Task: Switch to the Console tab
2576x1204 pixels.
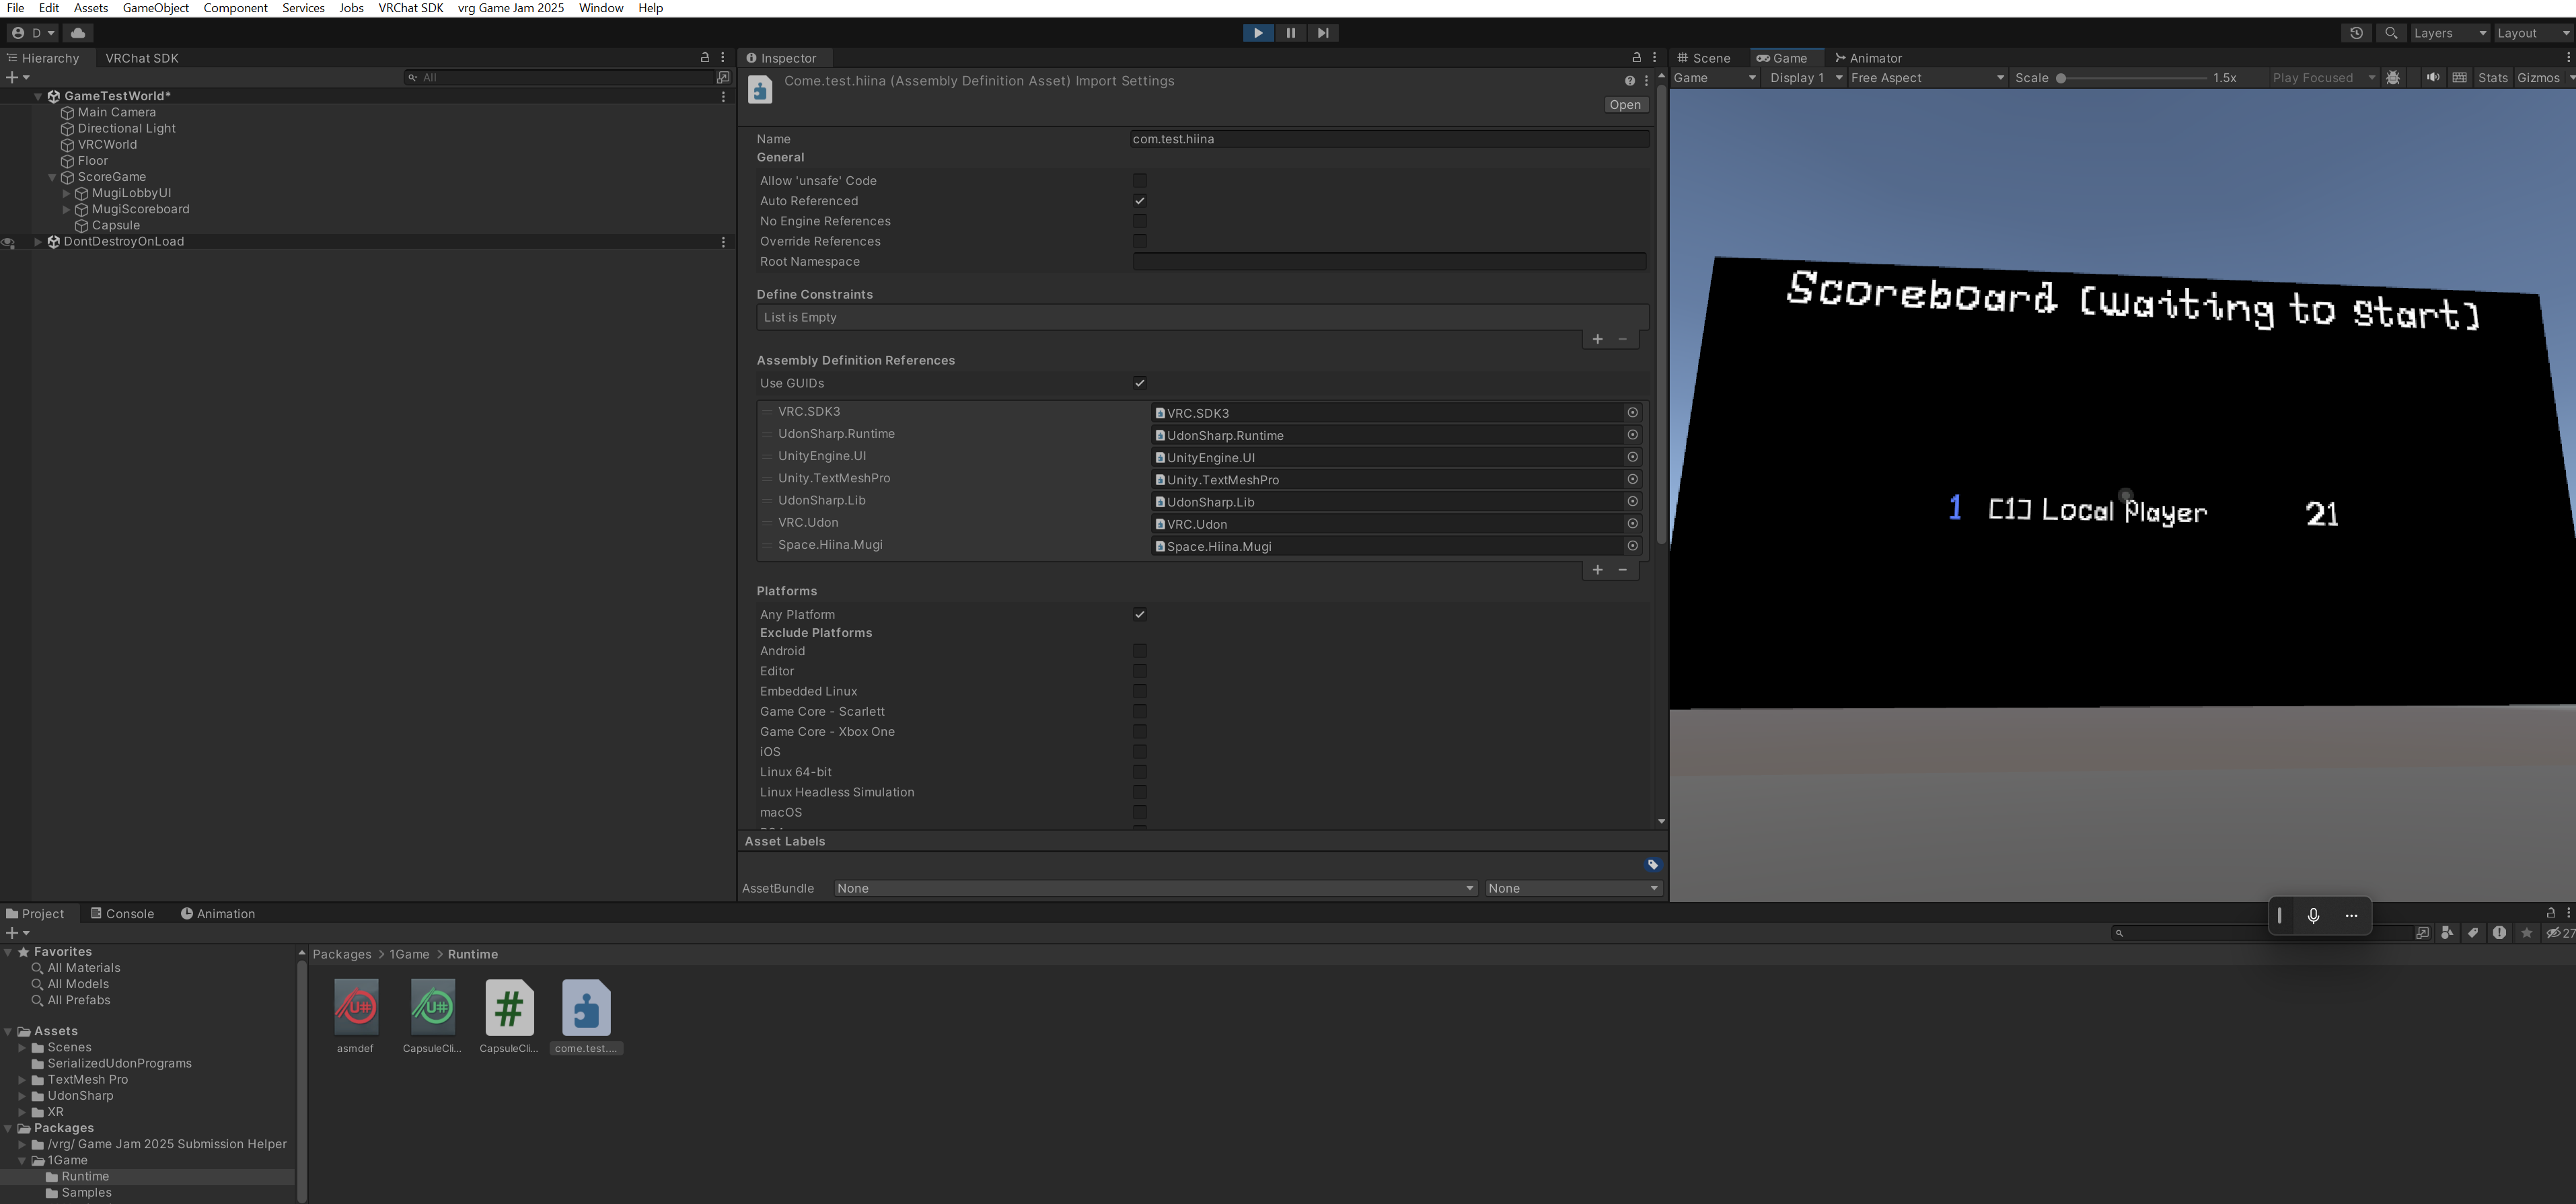Action: pyautogui.click(x=122, y=914)
